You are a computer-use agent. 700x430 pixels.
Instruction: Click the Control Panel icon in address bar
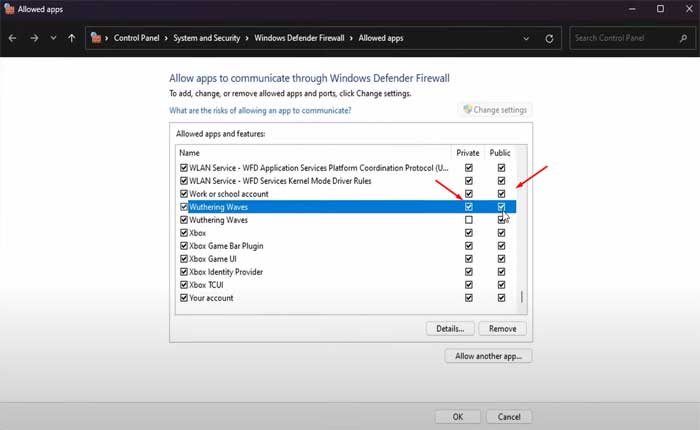click(x=96, y=39)
